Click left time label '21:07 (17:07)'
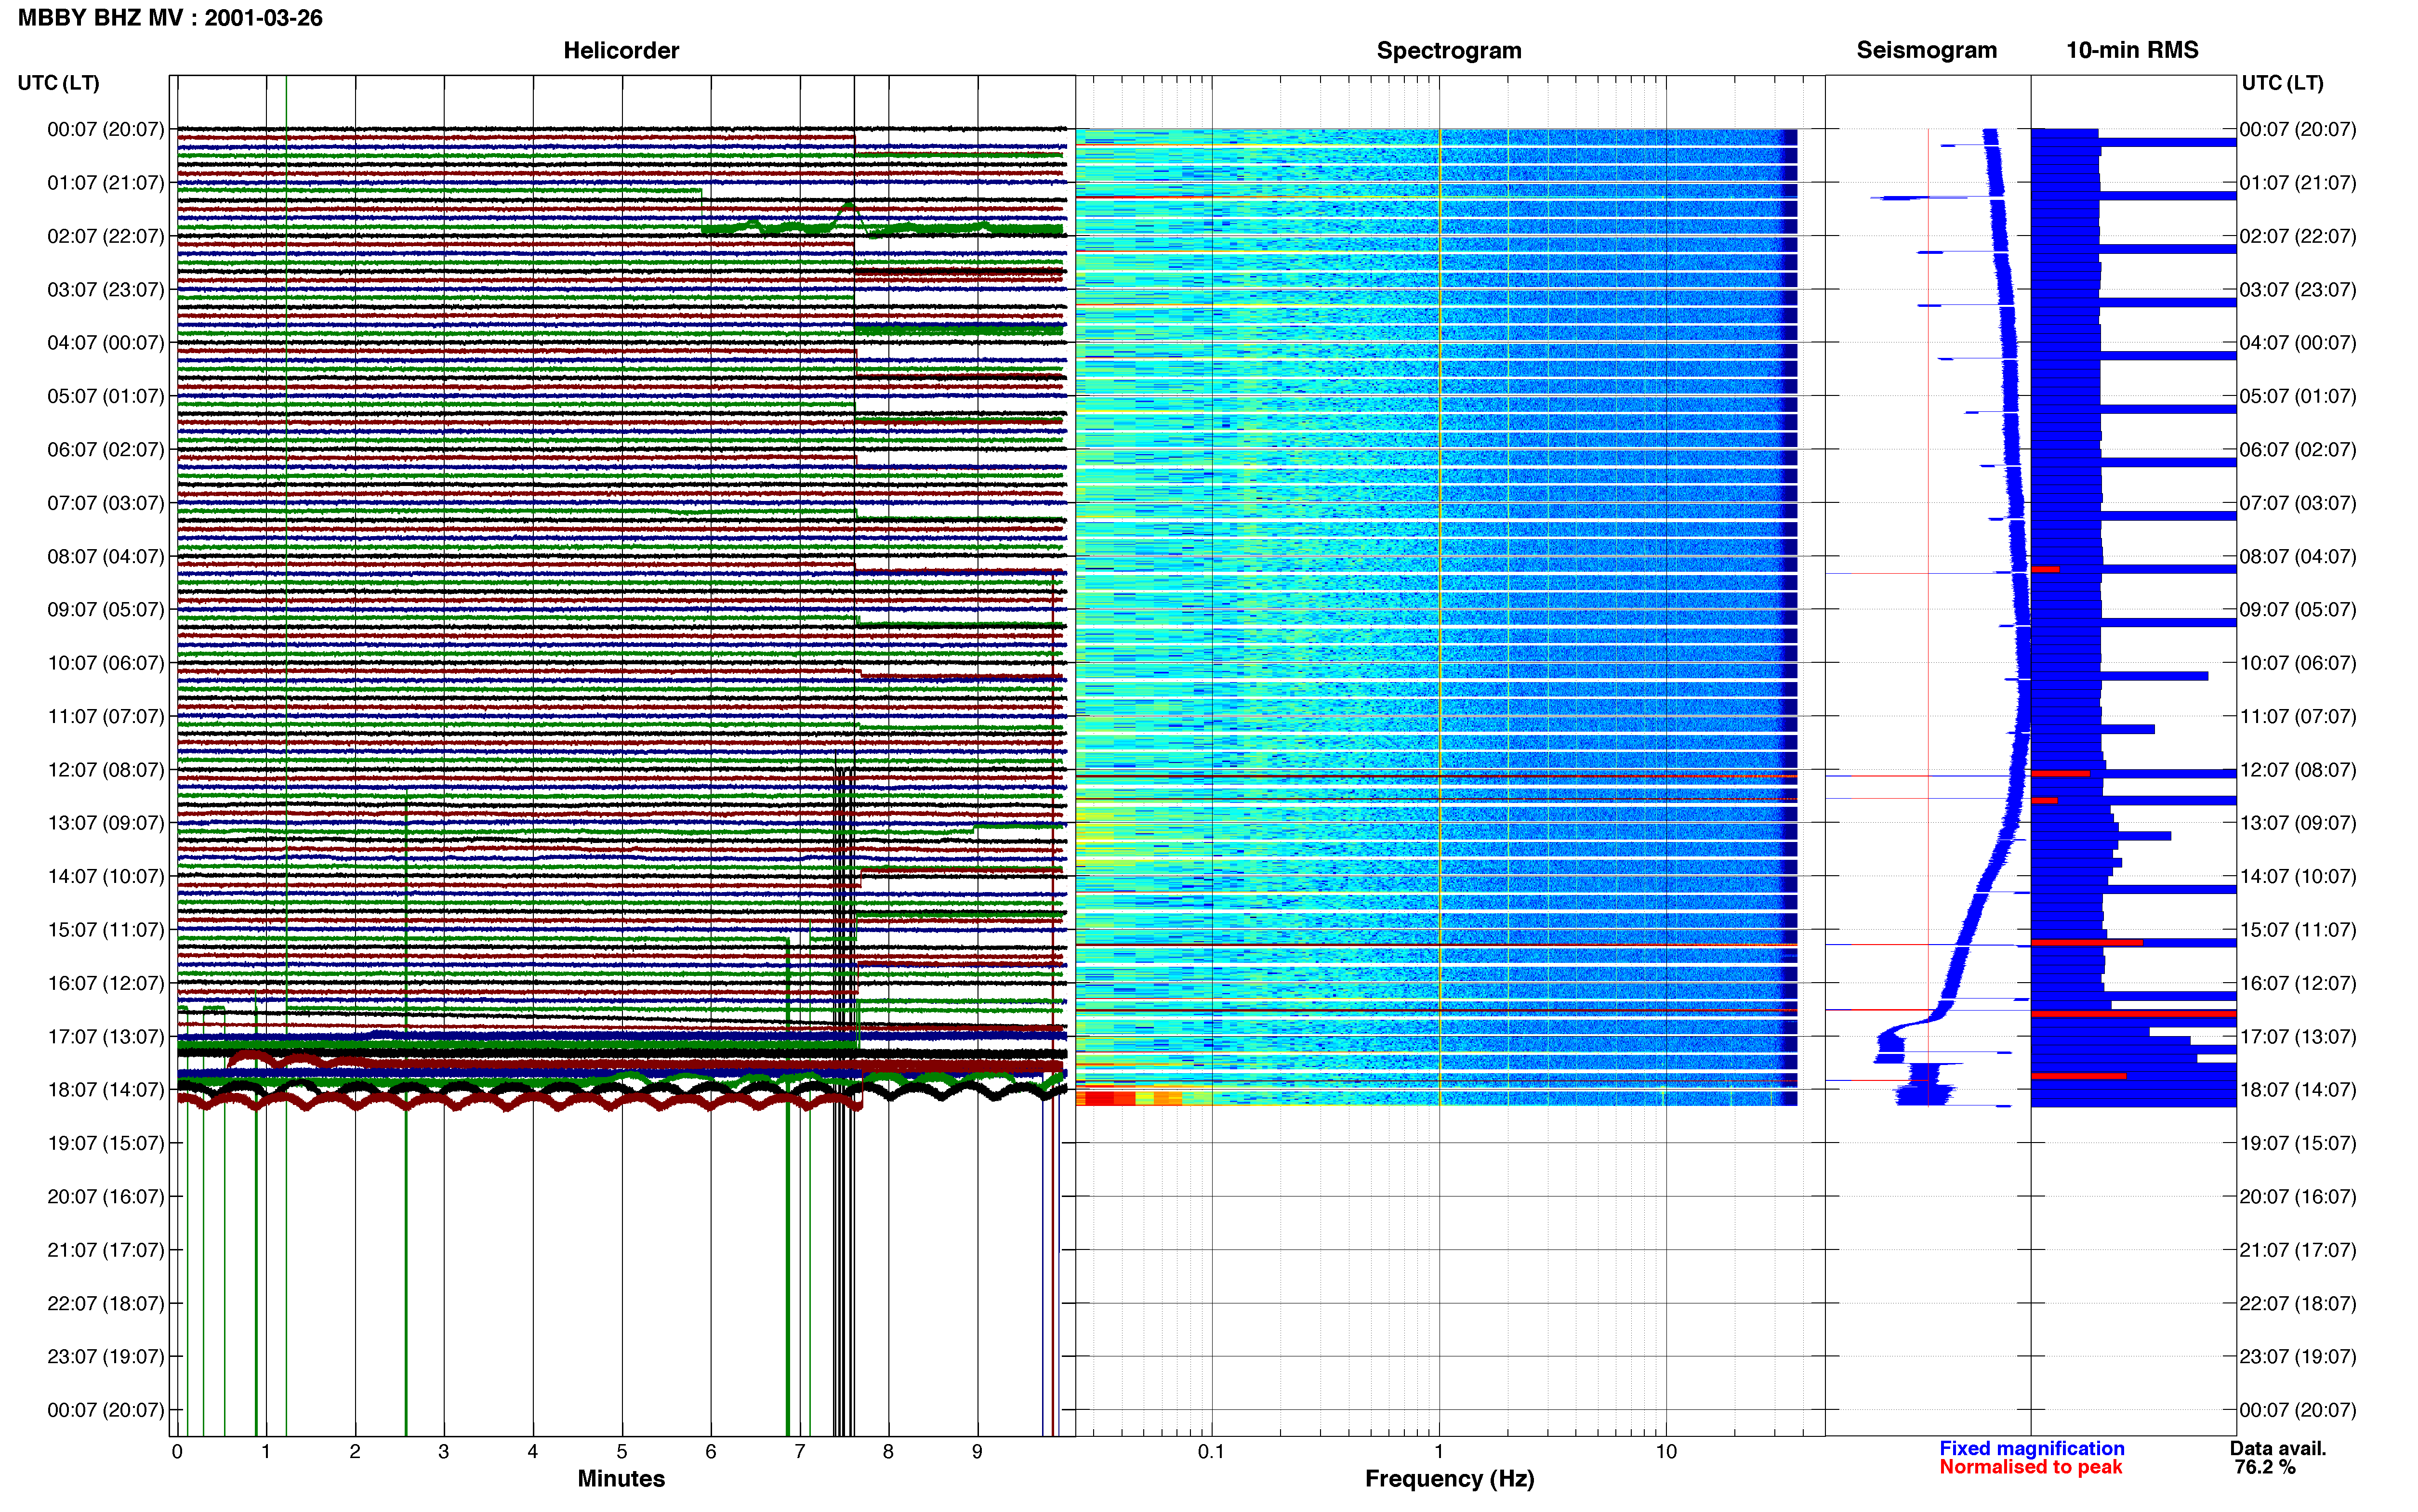Image resolution: width=2418 pixels, height=1512 pixels. 105,1250
